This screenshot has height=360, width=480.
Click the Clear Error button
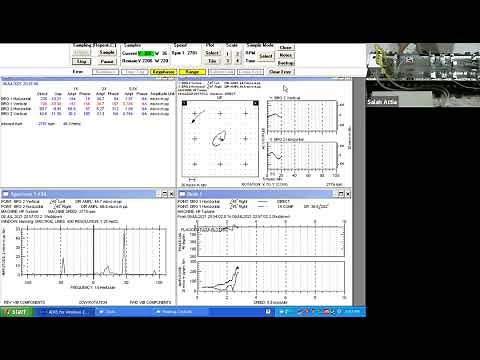(x=280, y=72)
